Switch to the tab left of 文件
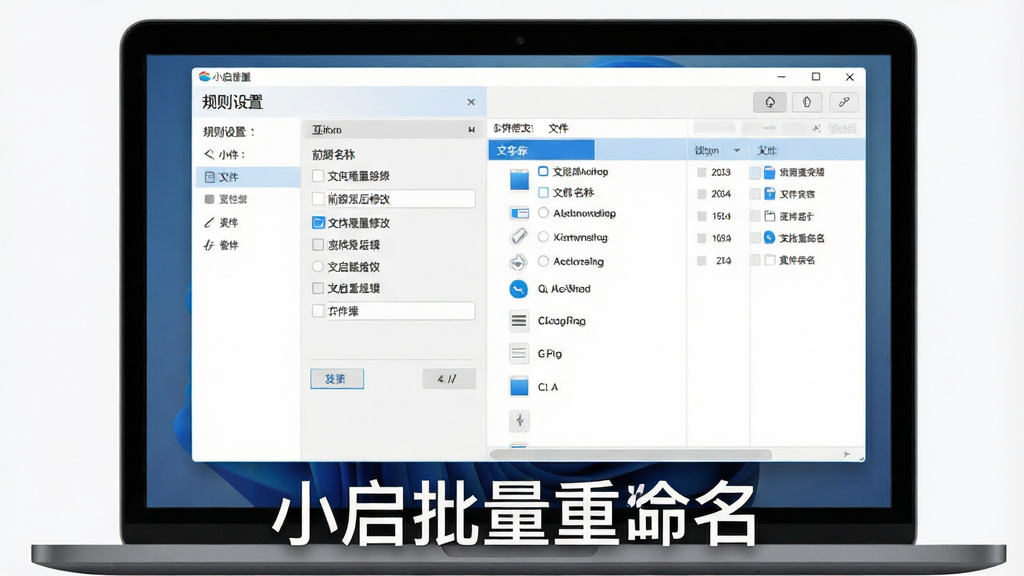The height and width of the screenshot is (576, 1024). 513,128
